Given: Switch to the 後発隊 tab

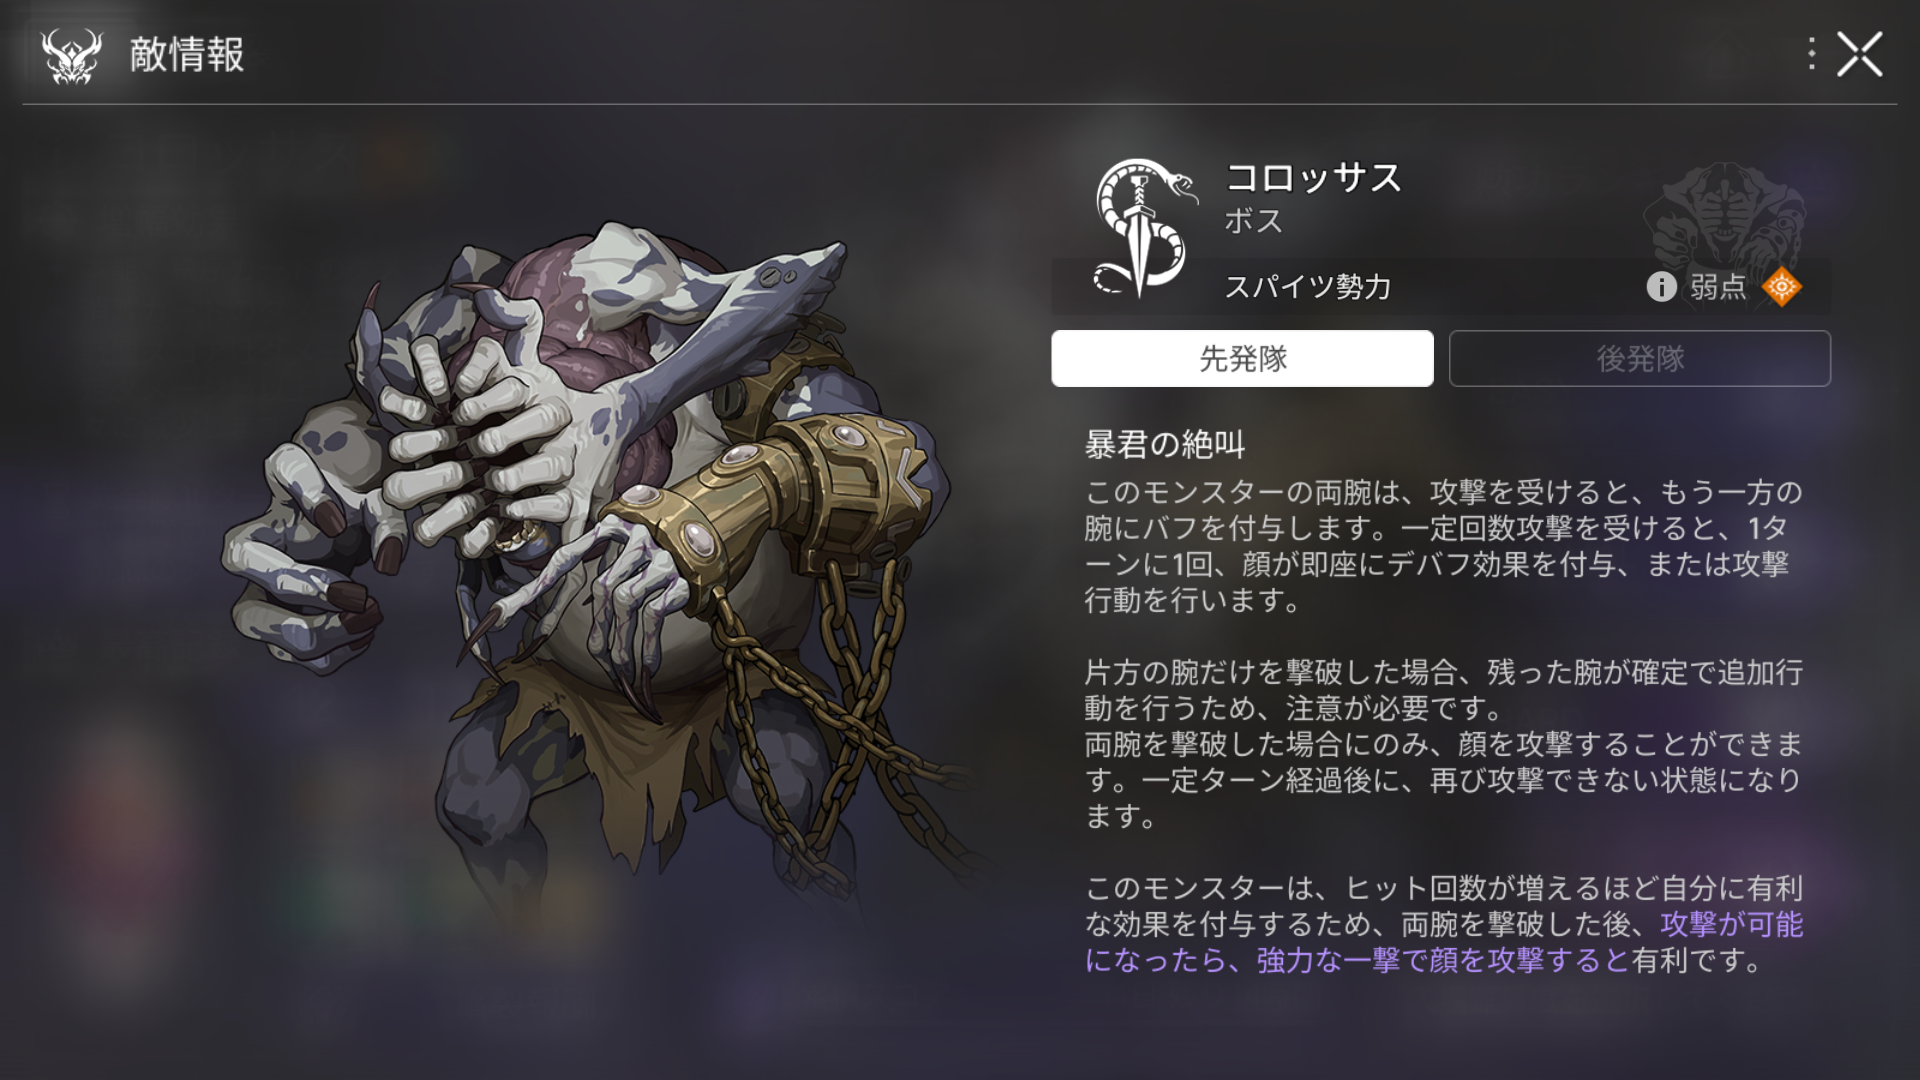Looking at the screenshot, I should tap(1640, 358).
